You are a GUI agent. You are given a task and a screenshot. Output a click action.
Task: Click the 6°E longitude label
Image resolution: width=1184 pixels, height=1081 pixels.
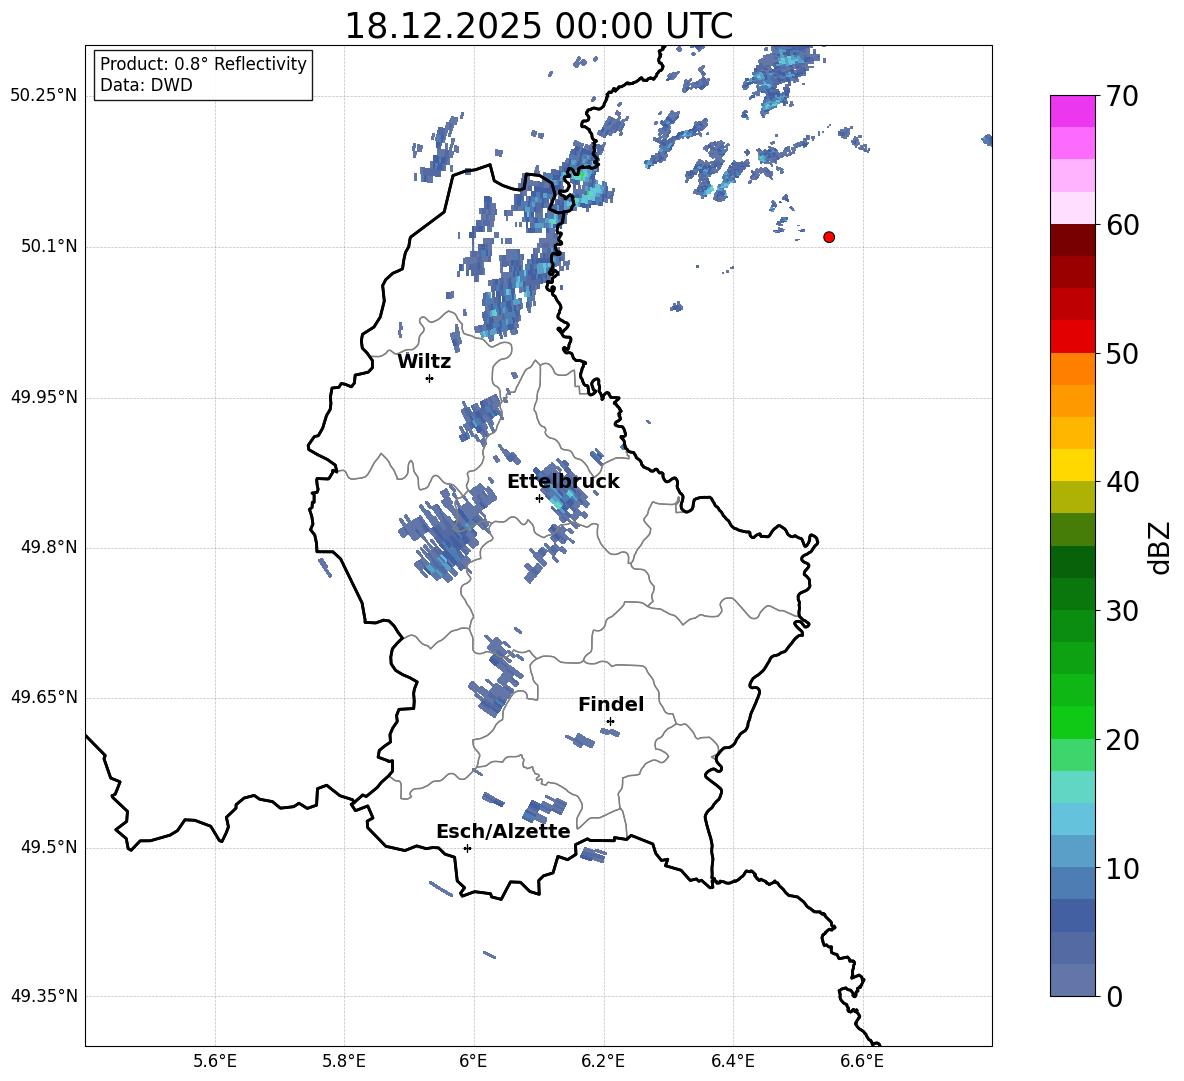click(x=473, y=1061)
